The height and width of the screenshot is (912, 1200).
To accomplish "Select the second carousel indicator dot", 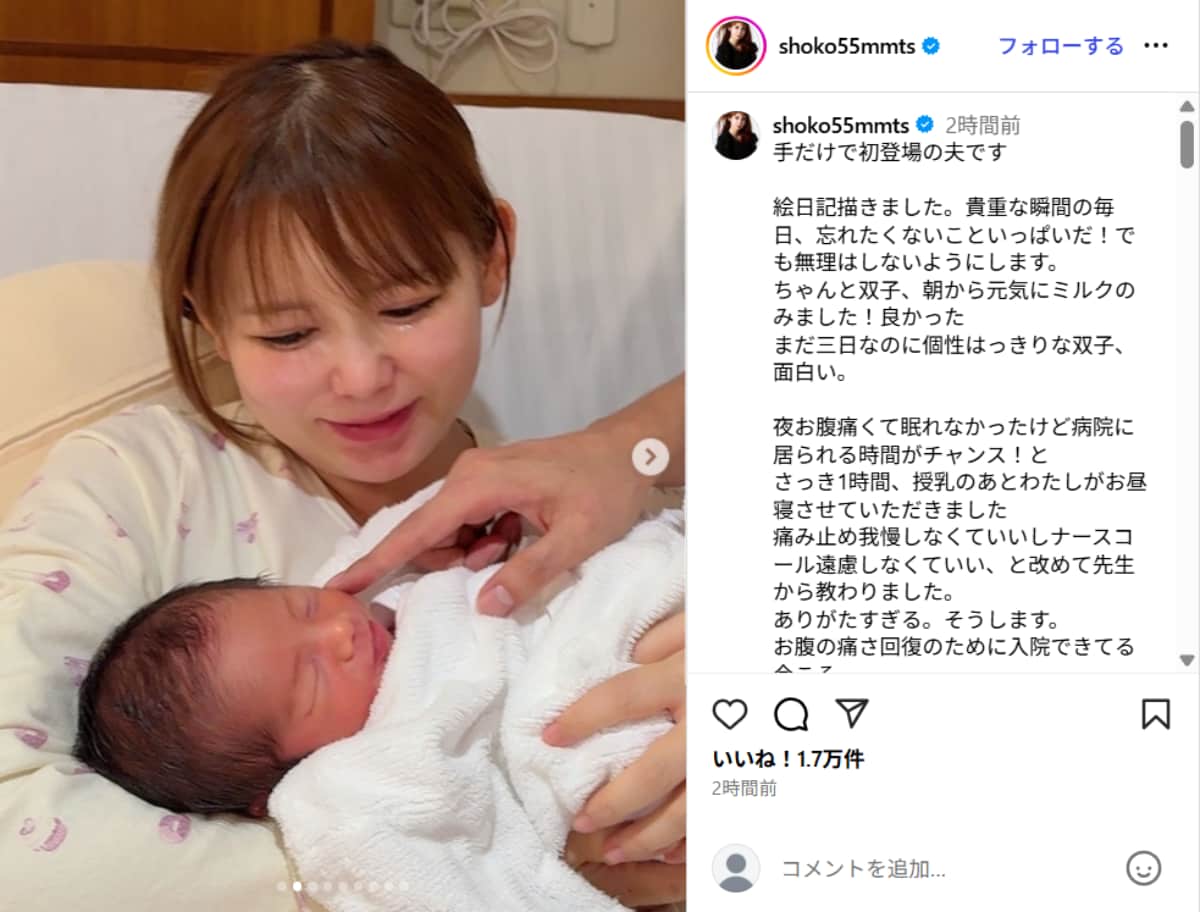I will pos(297,886).
